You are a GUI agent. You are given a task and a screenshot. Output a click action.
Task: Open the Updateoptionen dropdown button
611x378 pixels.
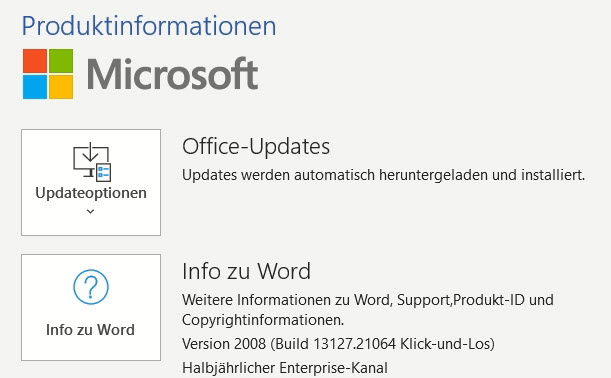(x=91, y=182)
